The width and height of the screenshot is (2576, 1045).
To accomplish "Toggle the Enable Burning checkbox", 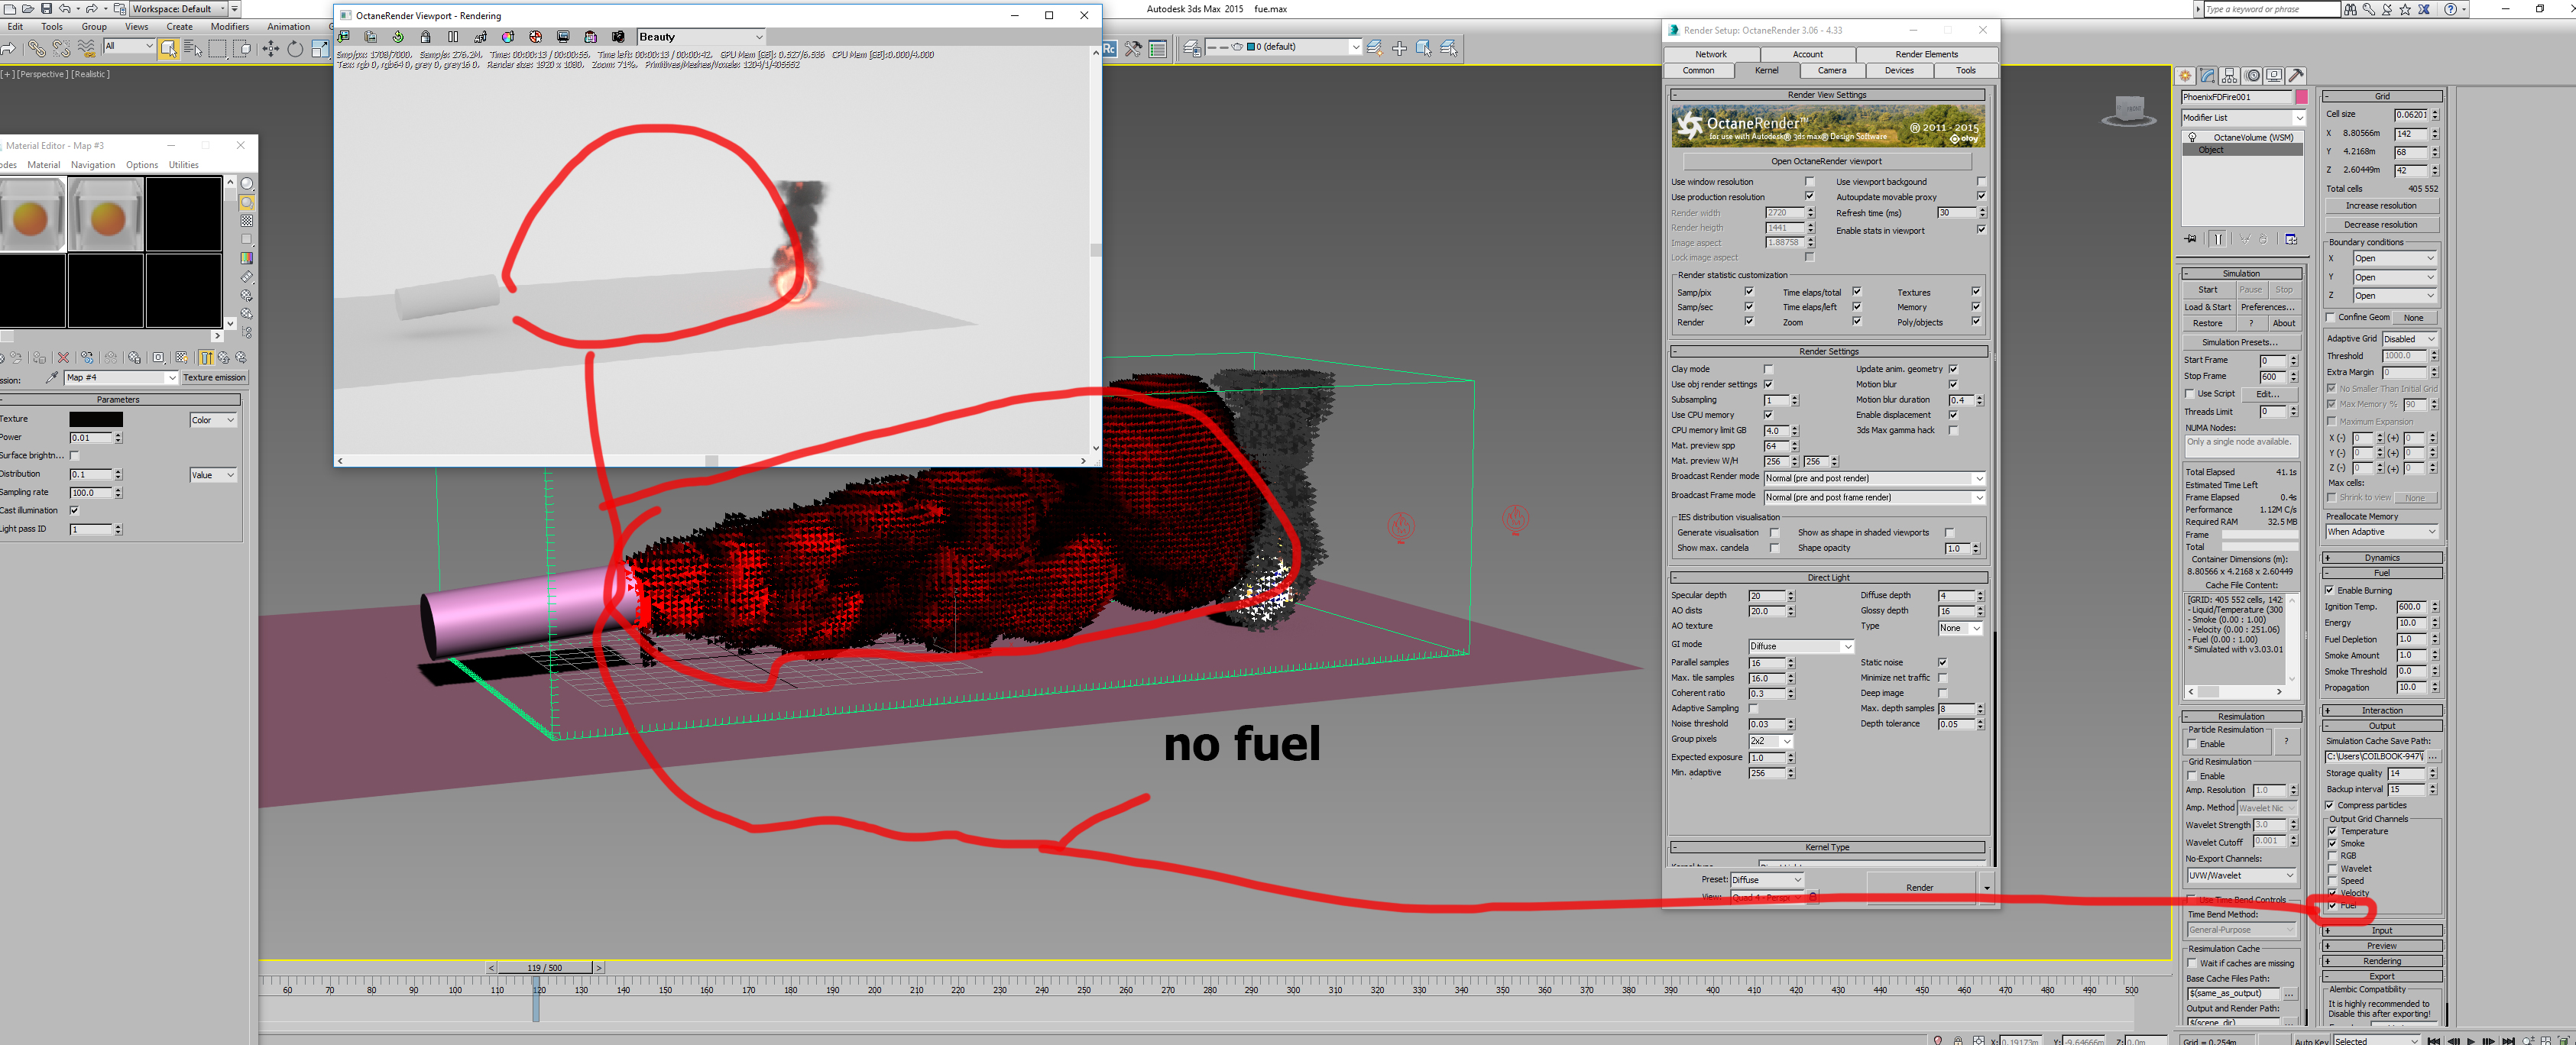I will (2330, 590).
